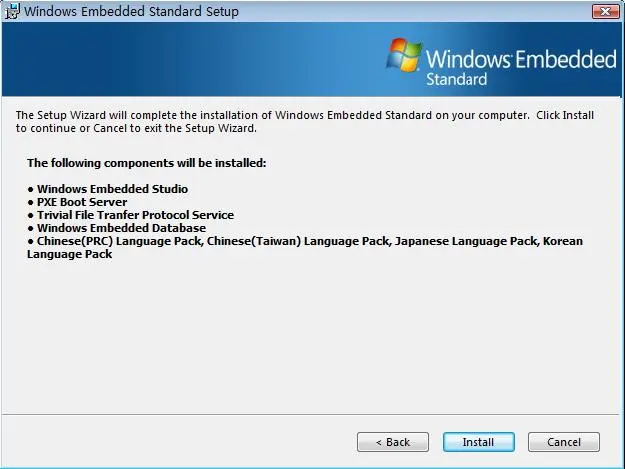
Task: Close the Setup window with red X
Action: point(602,11)
